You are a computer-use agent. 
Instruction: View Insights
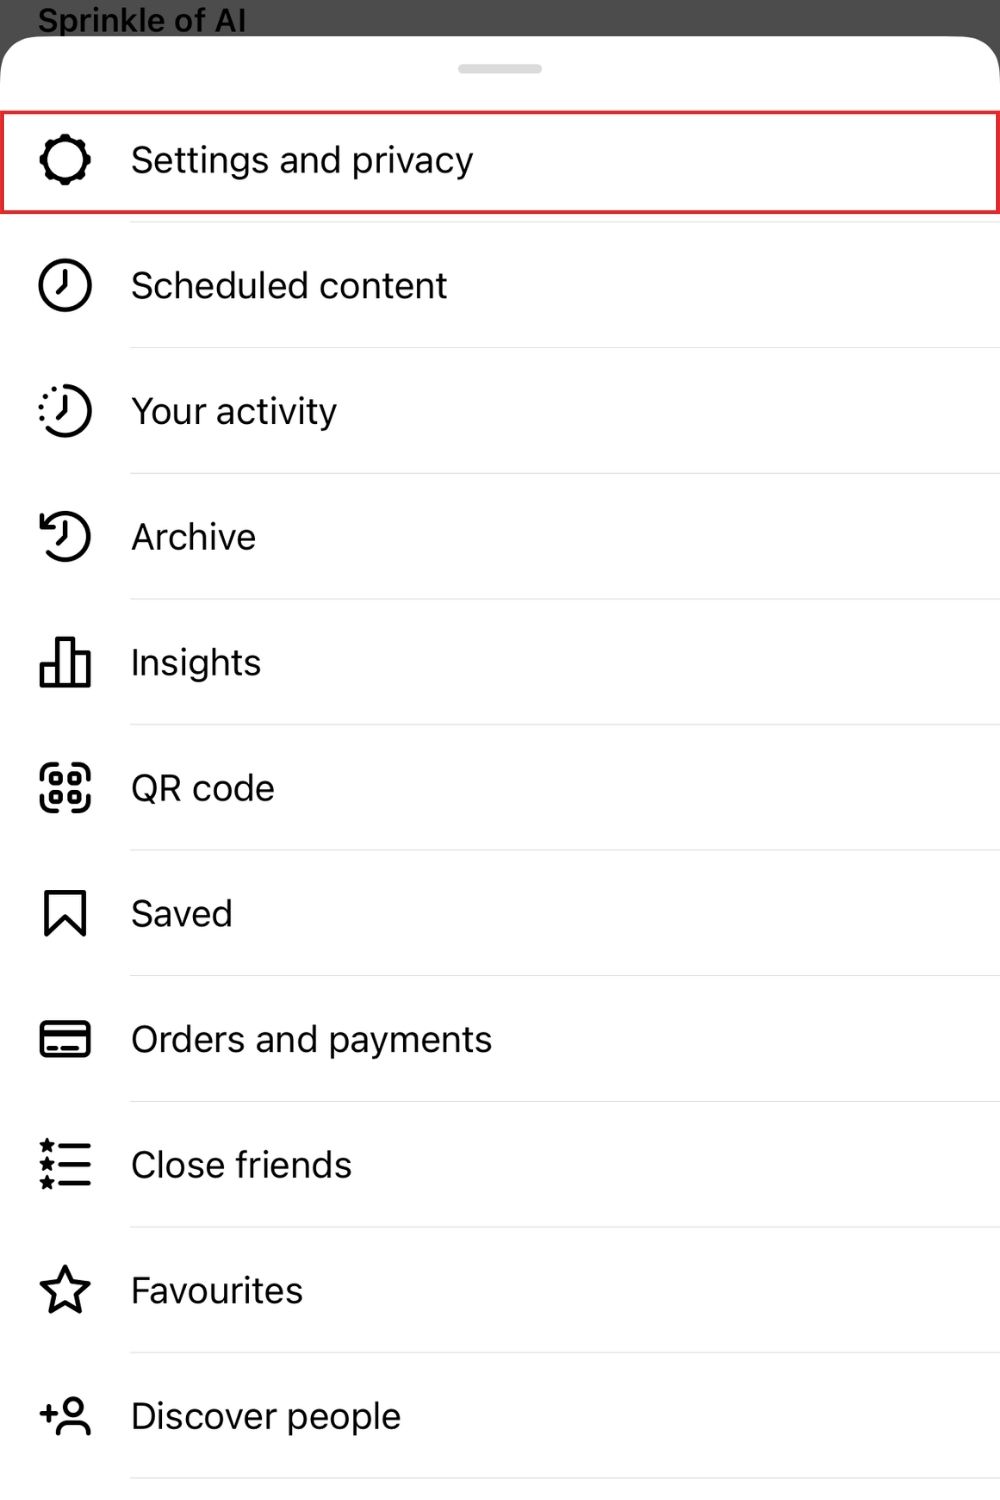(196, 663)
